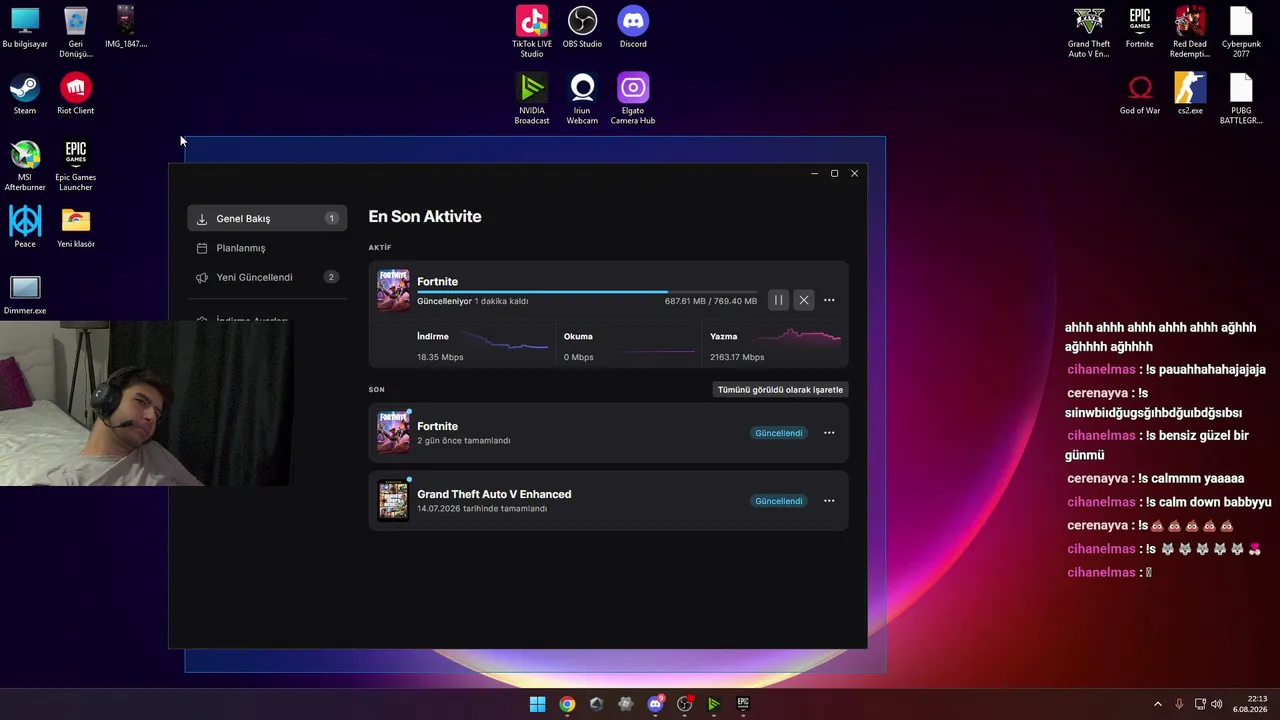The image size is (1280, 720).
Task: Maximize the Epic Games downloads window
Action: [835, 173]
